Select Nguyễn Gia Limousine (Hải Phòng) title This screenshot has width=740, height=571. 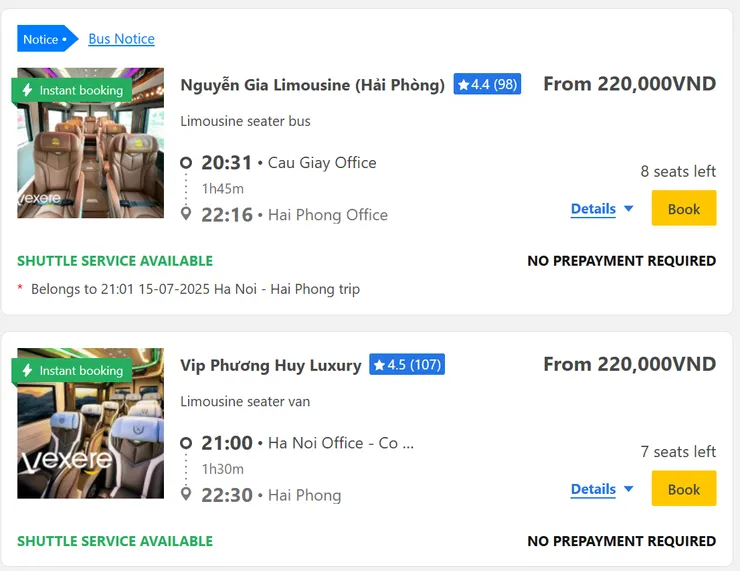pos(312,85)
